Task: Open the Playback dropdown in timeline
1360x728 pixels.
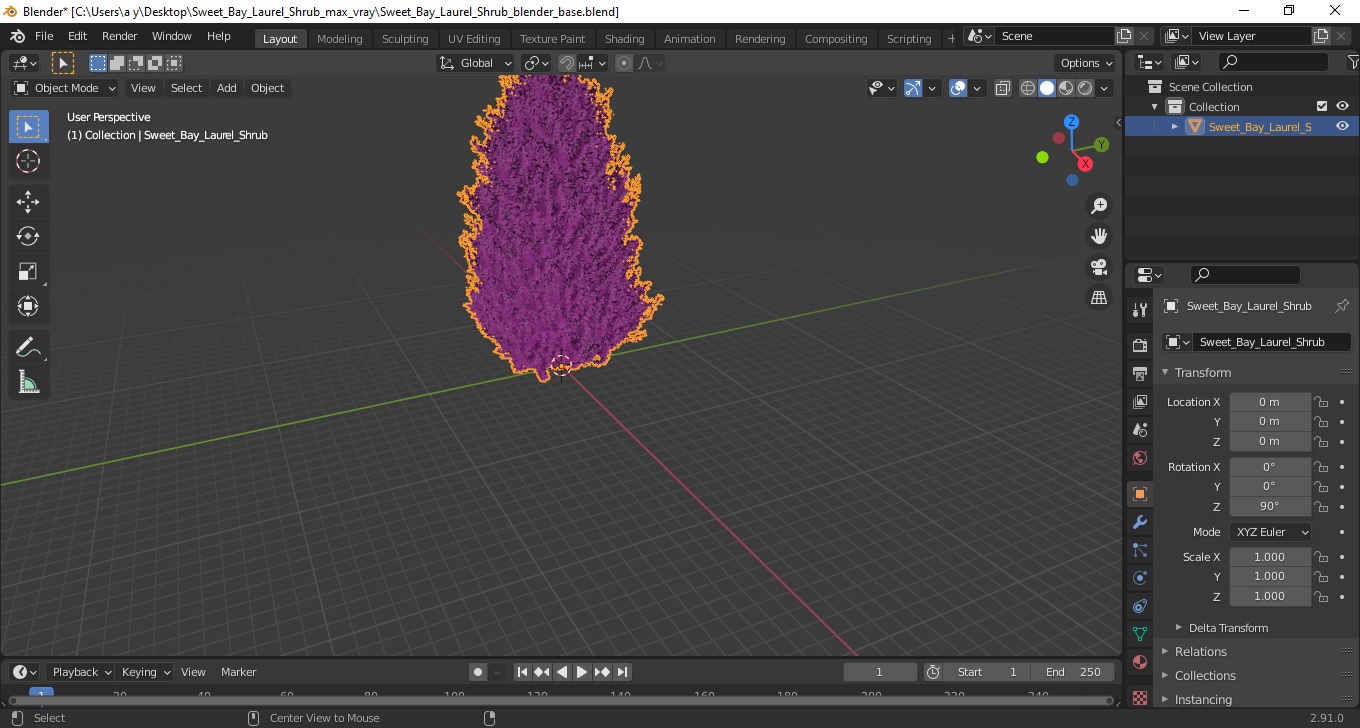Action: pos(80,672)
